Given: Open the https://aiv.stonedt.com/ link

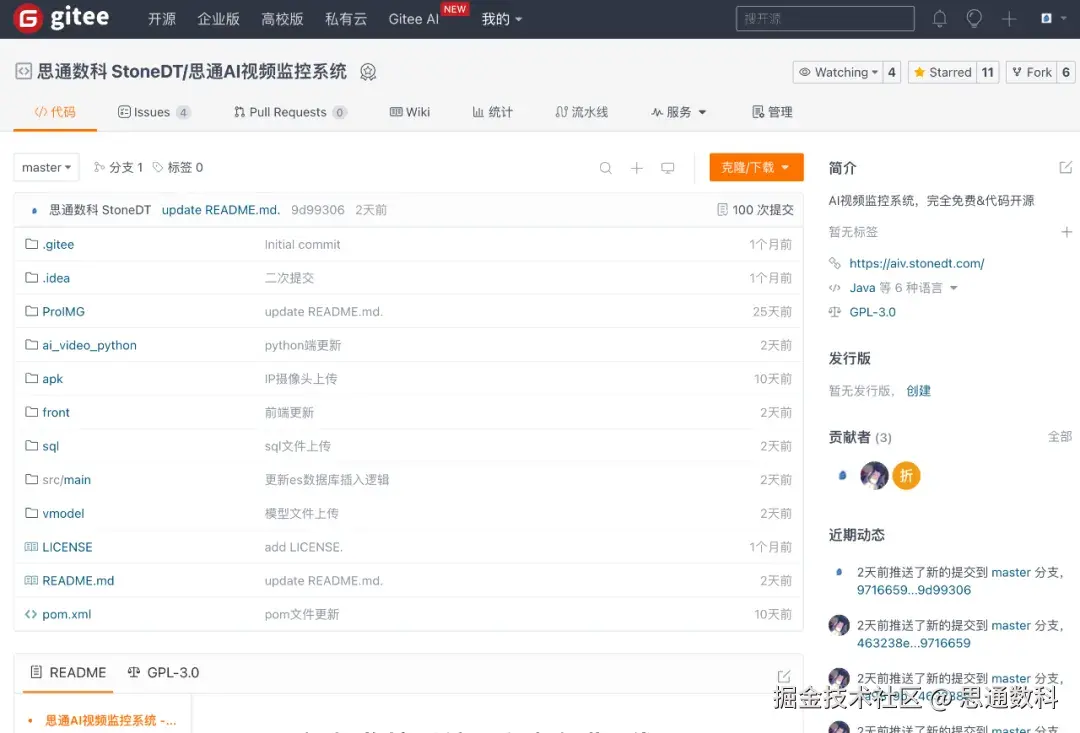Looking at the screenshot, I should 916,263.
